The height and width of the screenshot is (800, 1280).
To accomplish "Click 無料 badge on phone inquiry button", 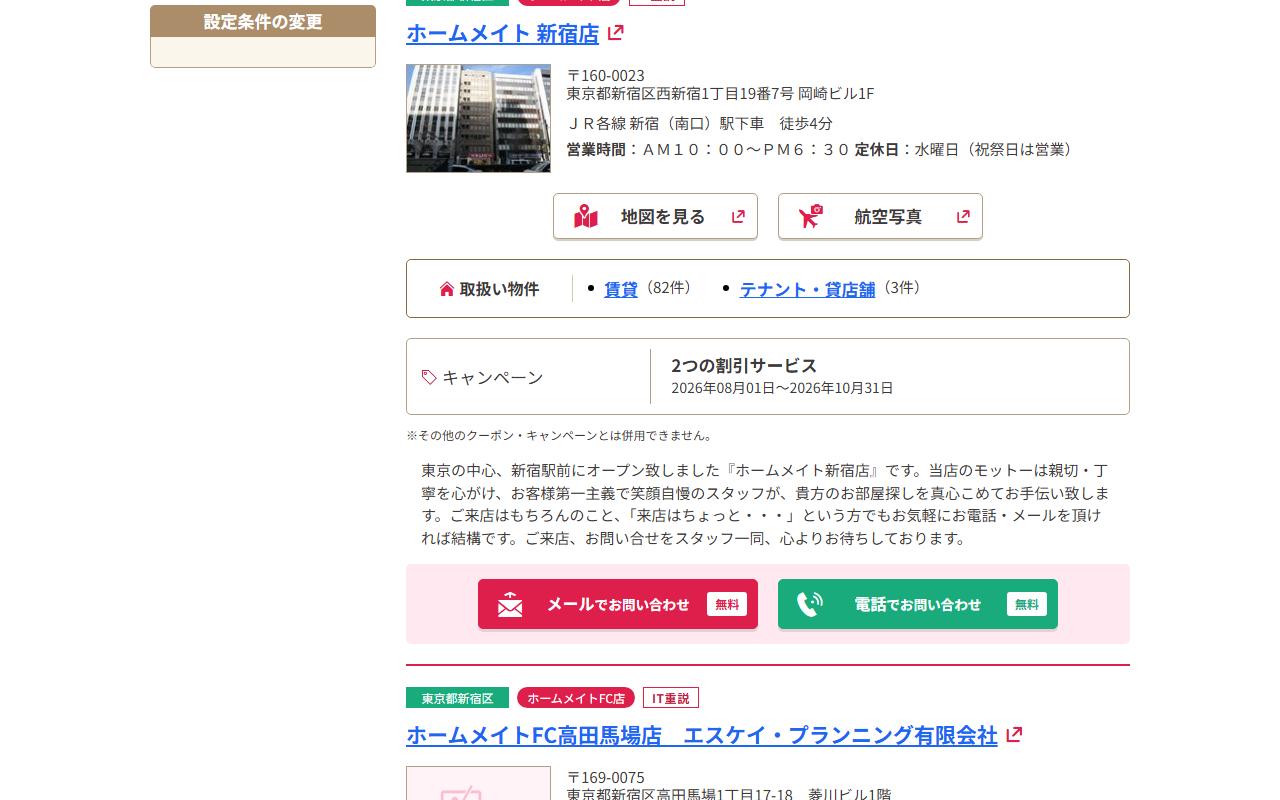I will click(x=1027, y=604).
